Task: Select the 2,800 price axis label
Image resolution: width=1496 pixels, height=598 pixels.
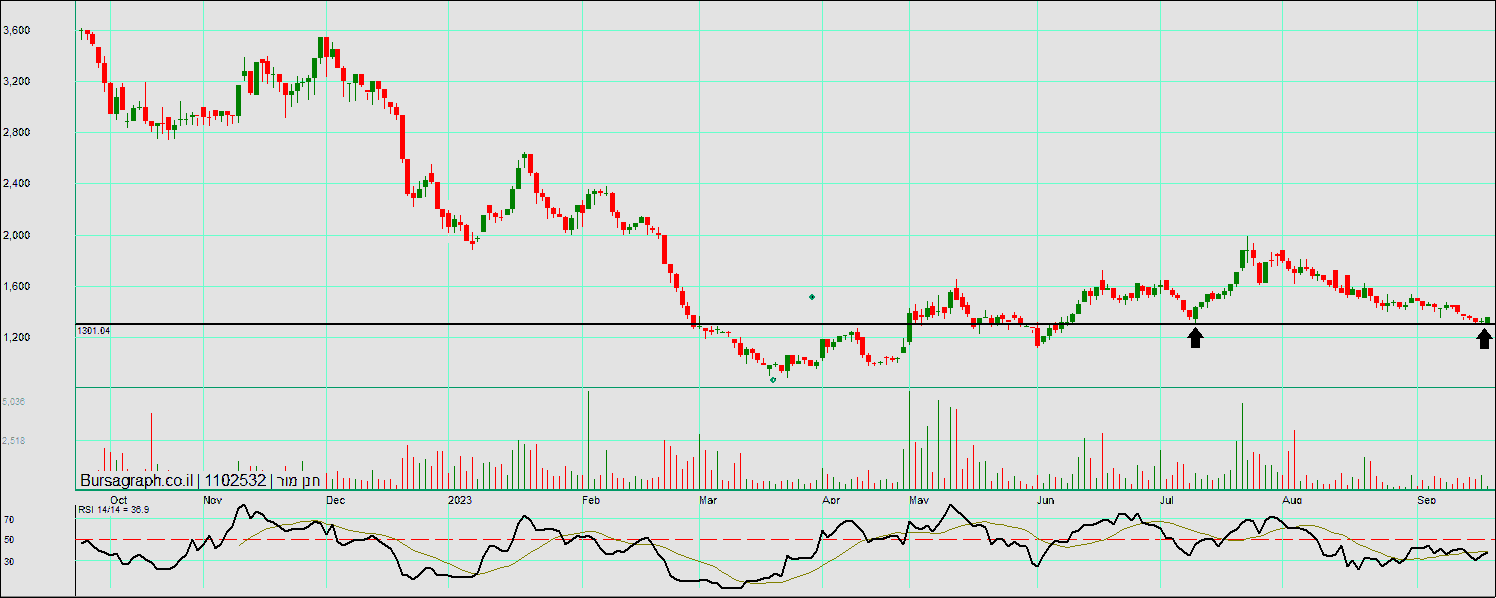Action: 17,132
